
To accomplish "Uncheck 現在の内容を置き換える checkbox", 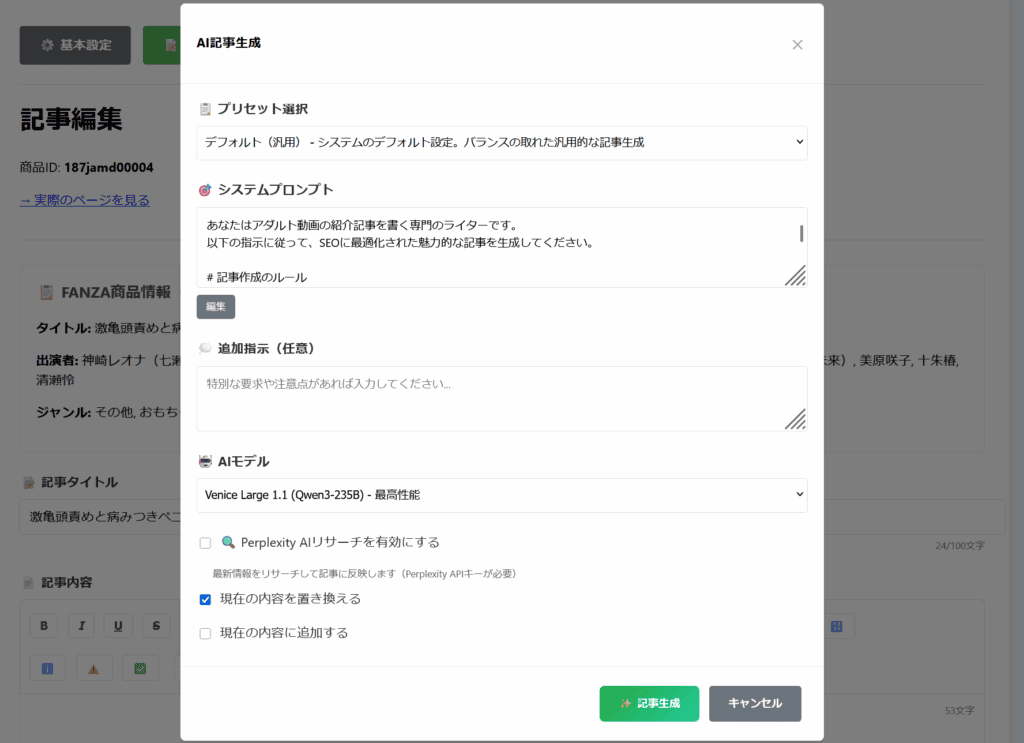I will click(205, 599).
